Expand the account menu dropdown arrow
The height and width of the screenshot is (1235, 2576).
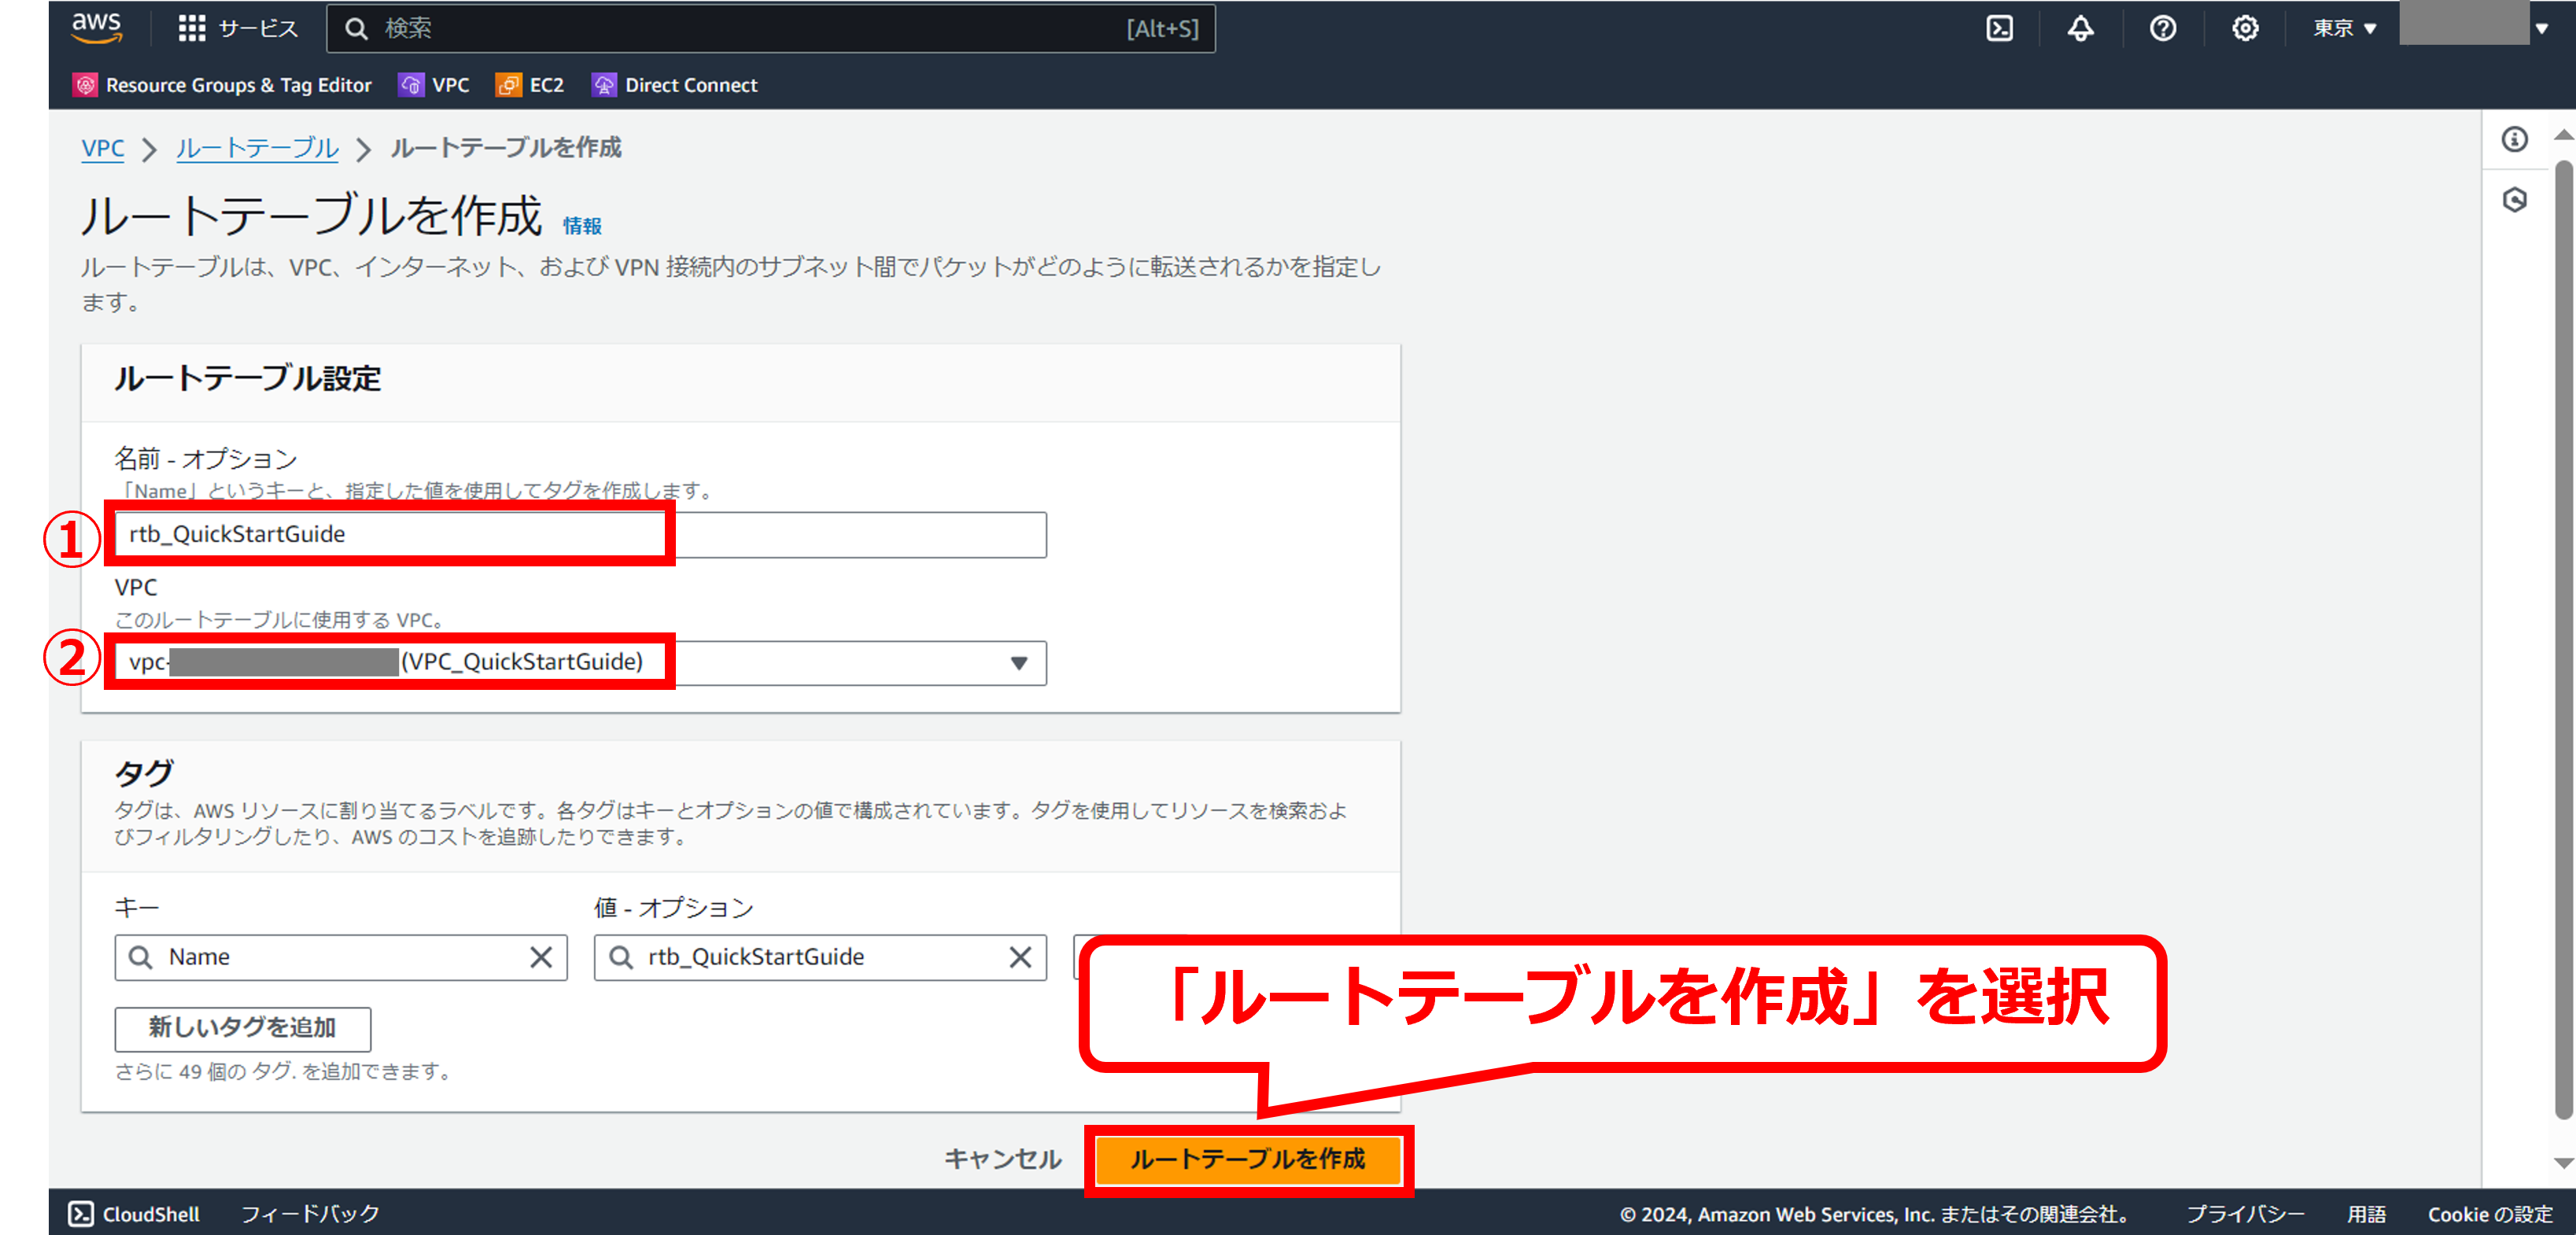[x=2541, y=28]
